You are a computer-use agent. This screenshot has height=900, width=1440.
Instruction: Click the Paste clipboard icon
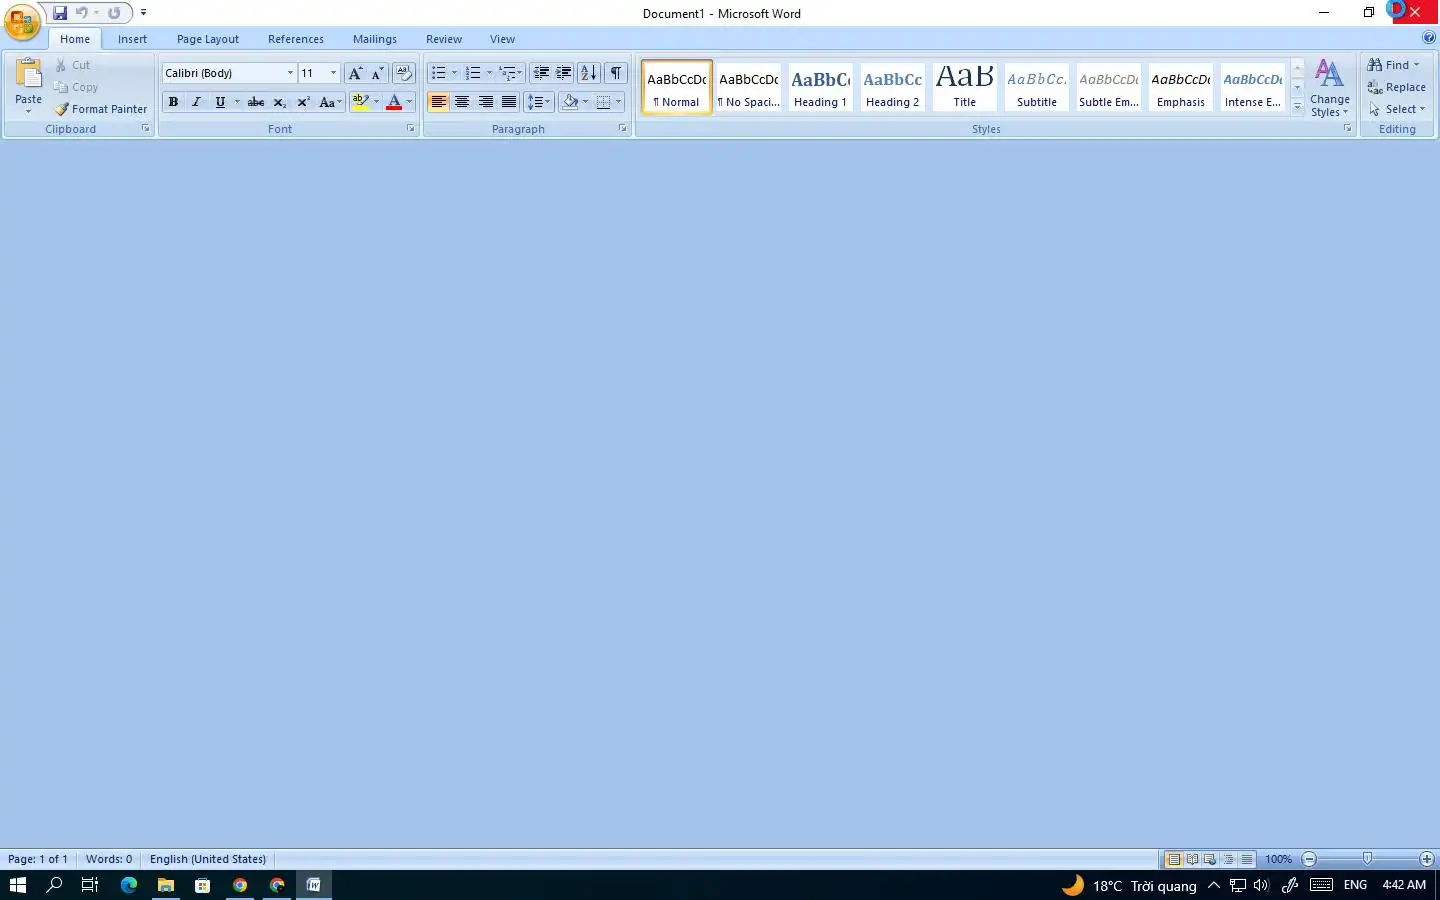(x=29, y=75)
